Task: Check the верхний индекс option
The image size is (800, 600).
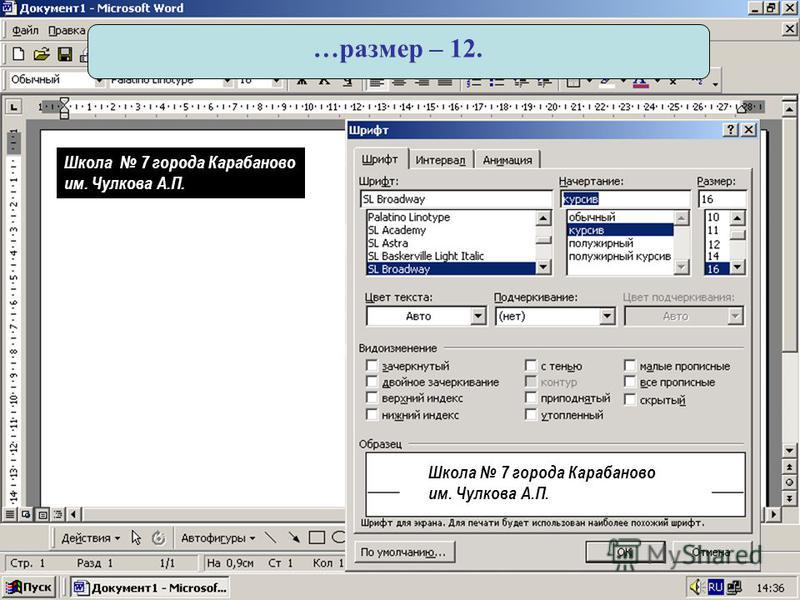Action: coord(371,397)
